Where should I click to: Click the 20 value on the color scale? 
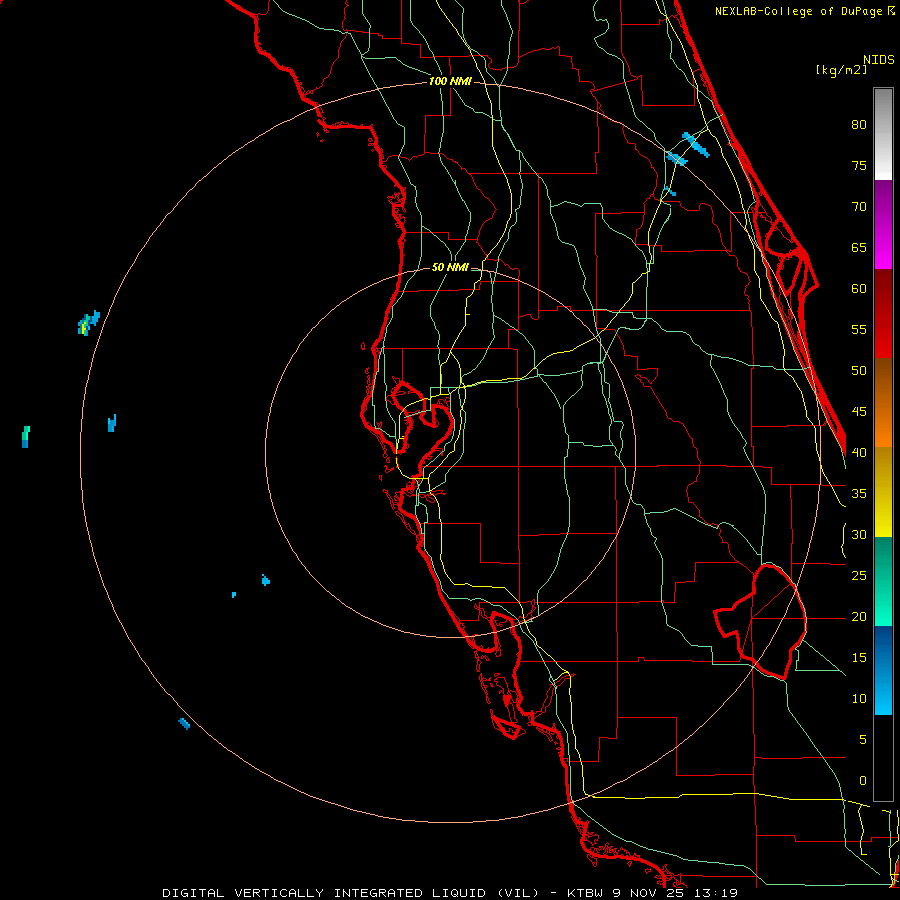point(859,617)
